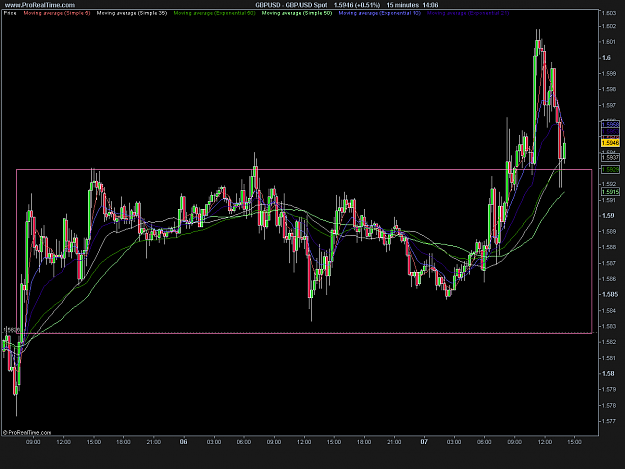Select Moving average (Exponential 10) legend

click(379, 13)
